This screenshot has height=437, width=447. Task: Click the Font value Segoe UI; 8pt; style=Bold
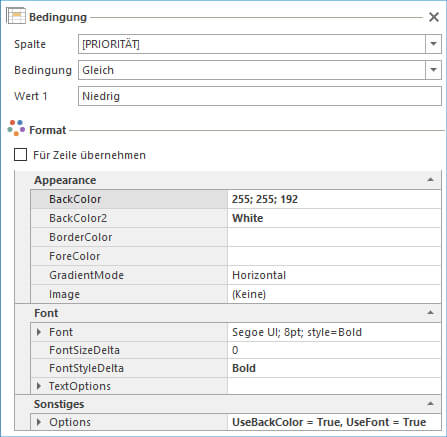297,332
